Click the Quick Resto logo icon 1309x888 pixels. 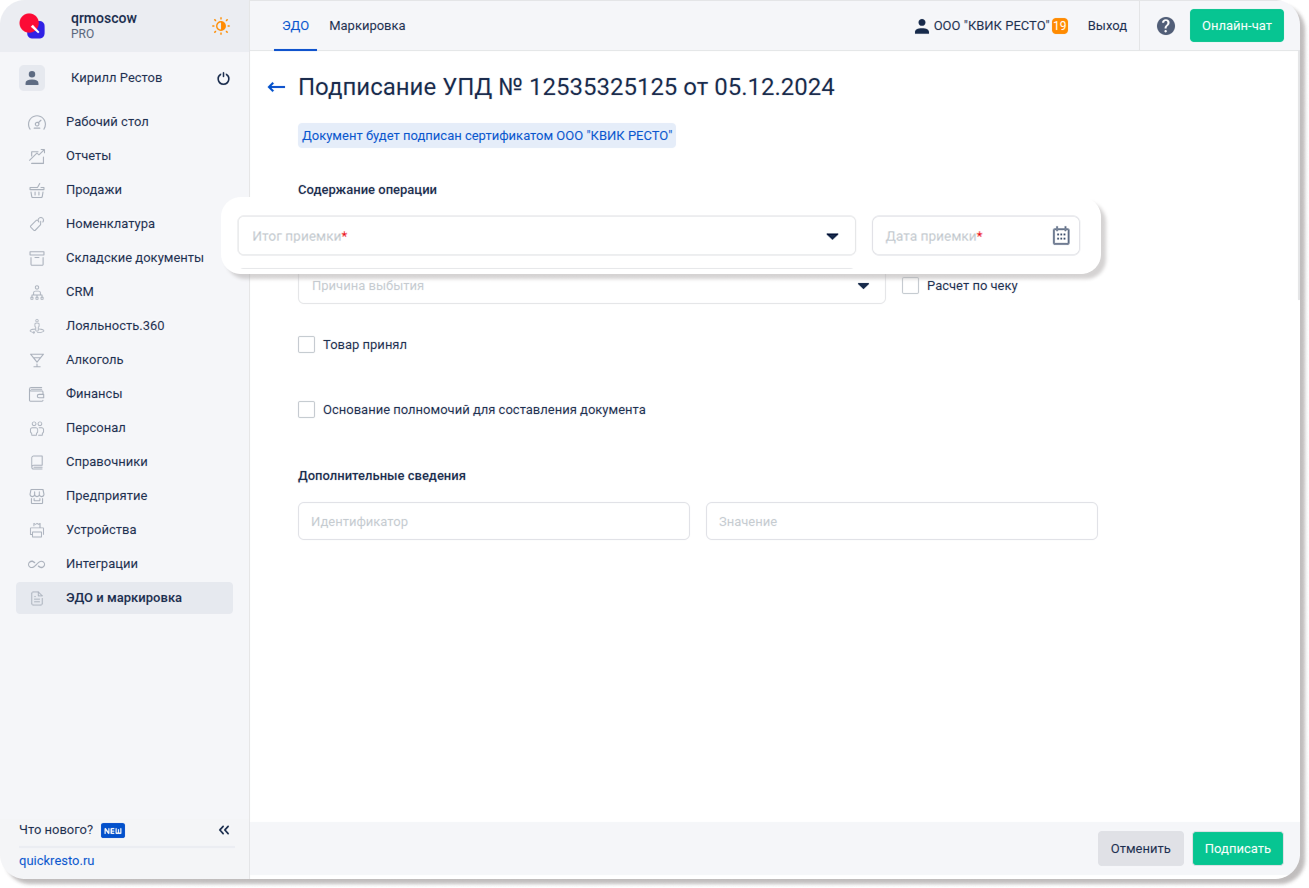33,26
